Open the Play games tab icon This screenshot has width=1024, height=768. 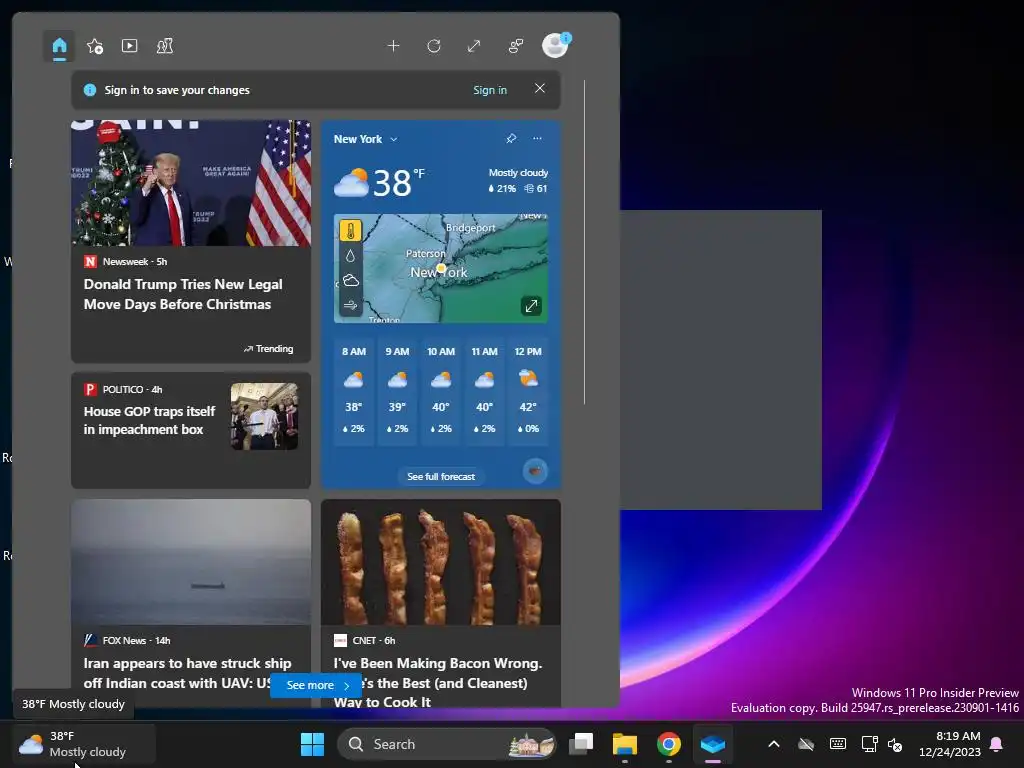(x=165, y=46)
